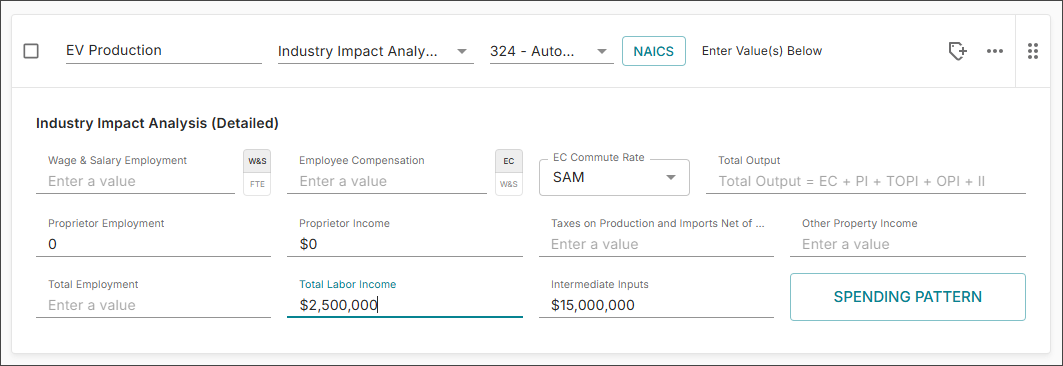Select the FTE employment toggle
This screenshot has height=366, width=1063.
pyautogui.click(x=257, y=184)
